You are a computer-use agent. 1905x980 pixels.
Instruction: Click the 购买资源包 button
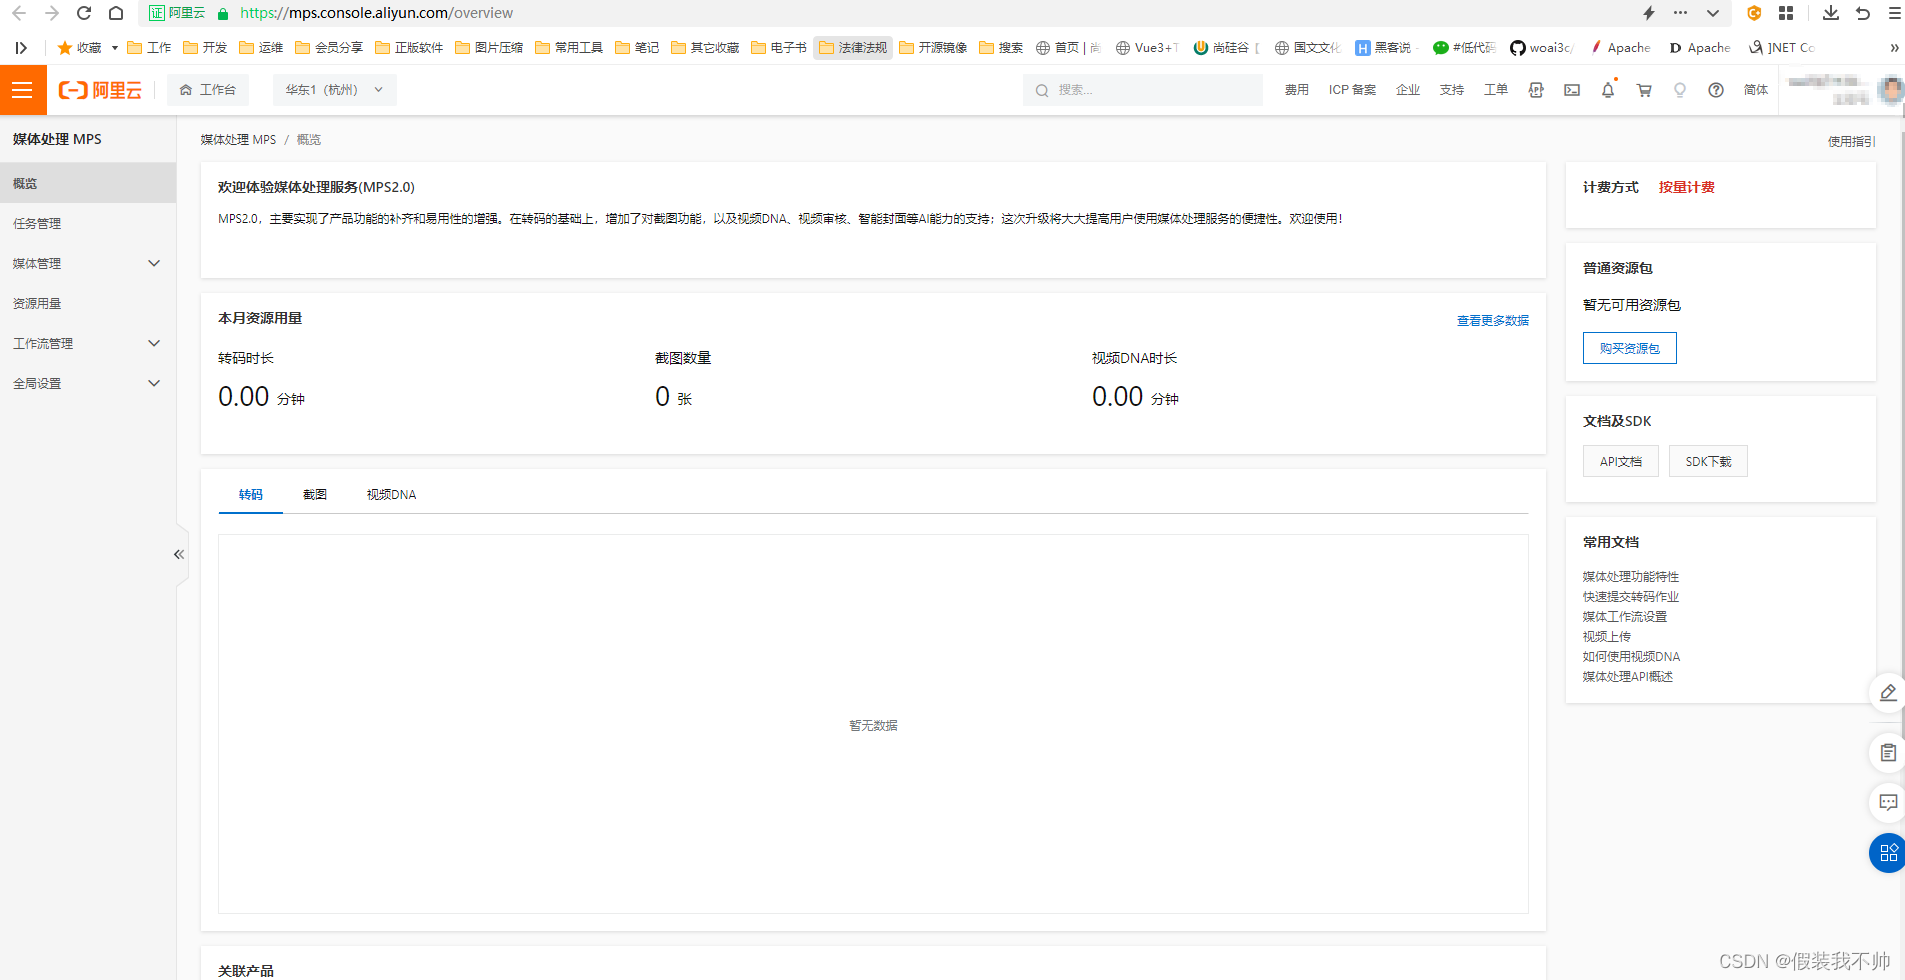[x=1630, y=348]
